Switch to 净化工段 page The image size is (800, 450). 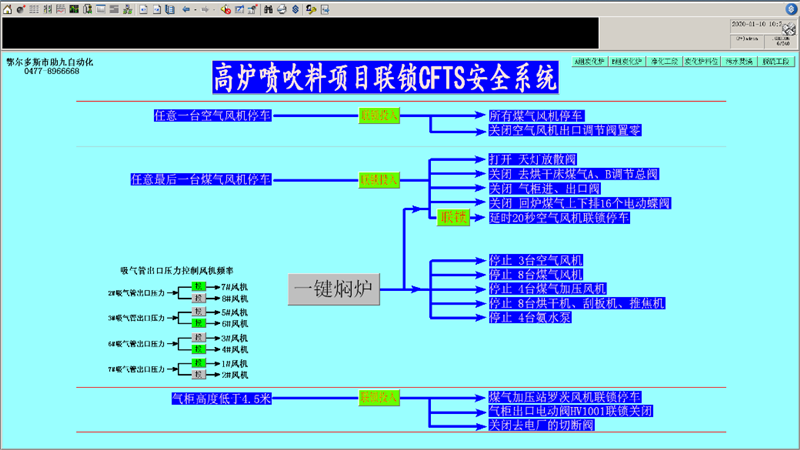point(664,61)
